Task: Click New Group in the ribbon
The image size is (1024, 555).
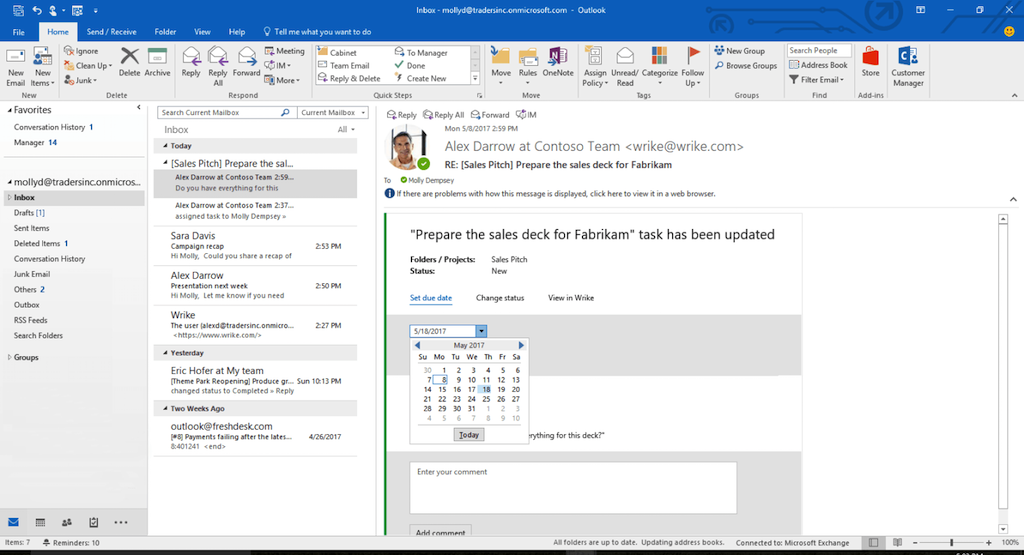Action: (x=739, y=50)
